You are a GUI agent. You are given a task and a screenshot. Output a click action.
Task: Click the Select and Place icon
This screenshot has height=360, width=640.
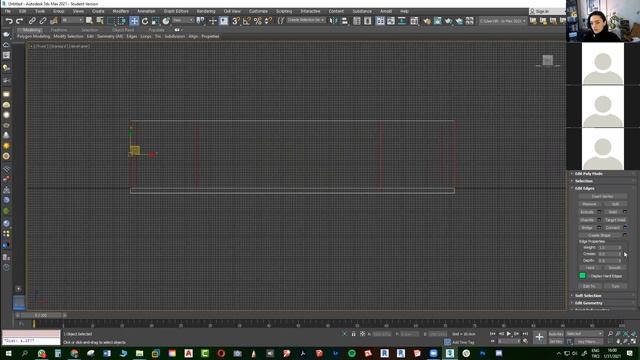click(x=166, y=21)
